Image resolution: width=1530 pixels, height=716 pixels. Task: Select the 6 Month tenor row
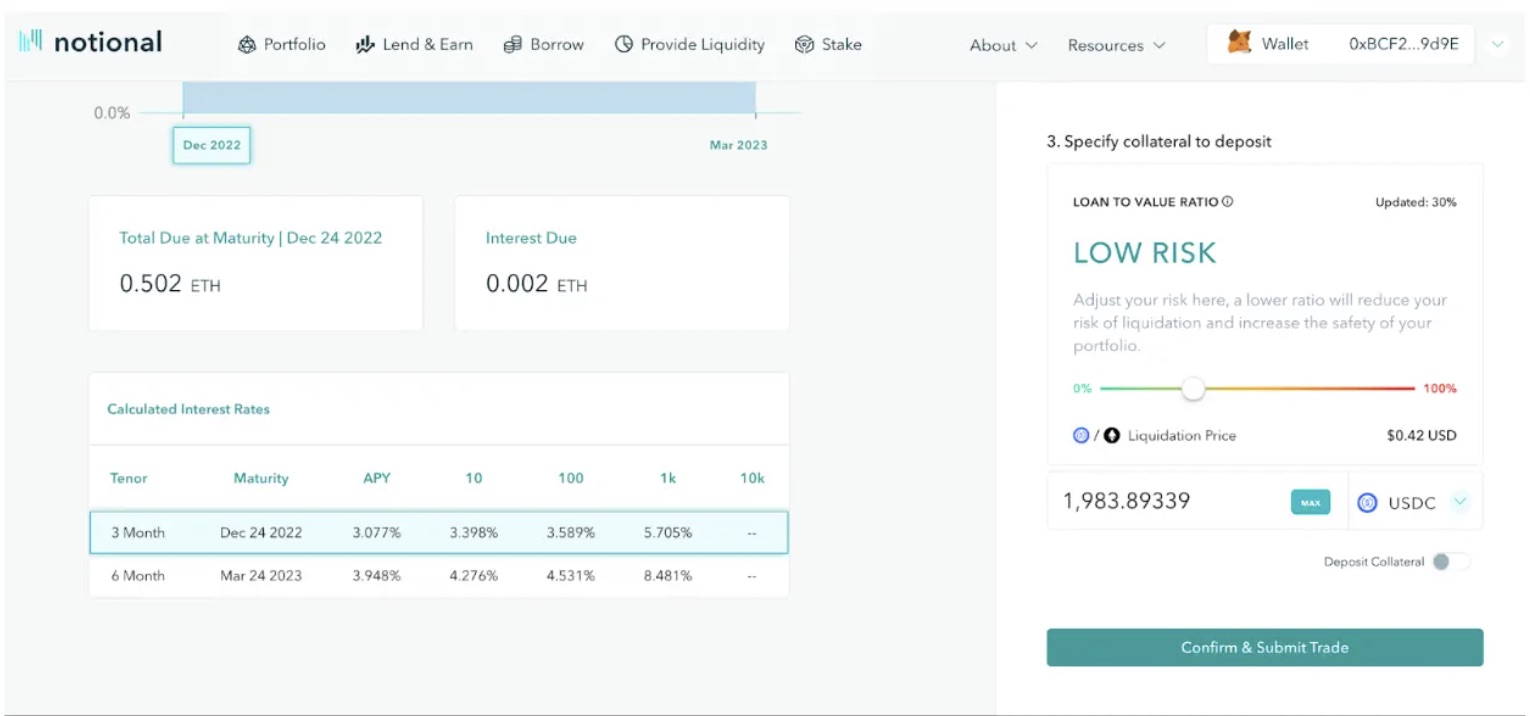point(438,576)
